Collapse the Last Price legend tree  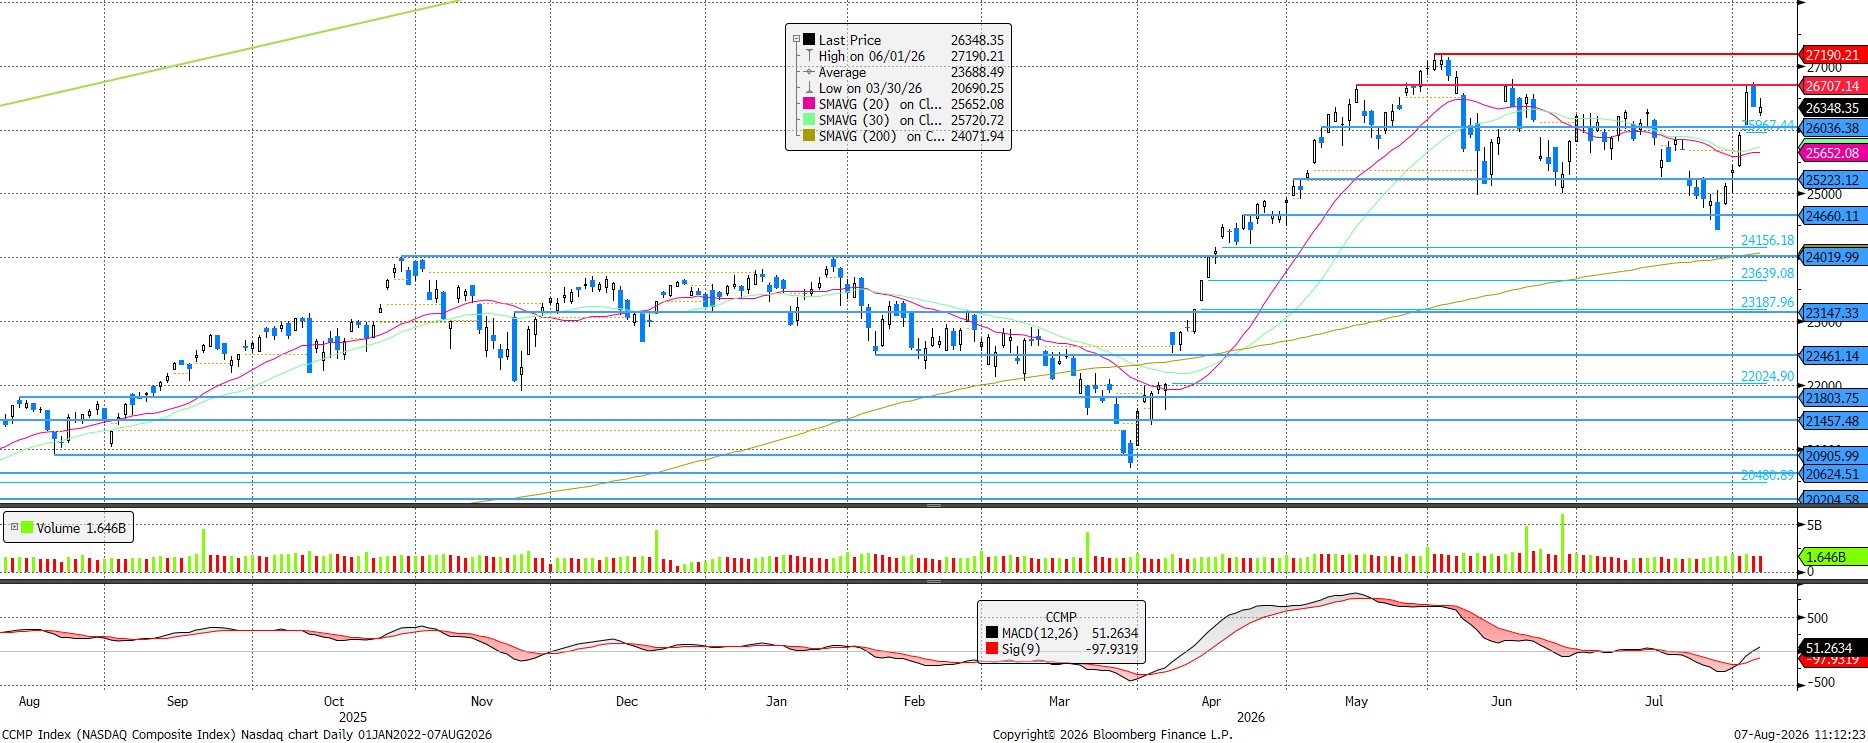tap(797, 40)
